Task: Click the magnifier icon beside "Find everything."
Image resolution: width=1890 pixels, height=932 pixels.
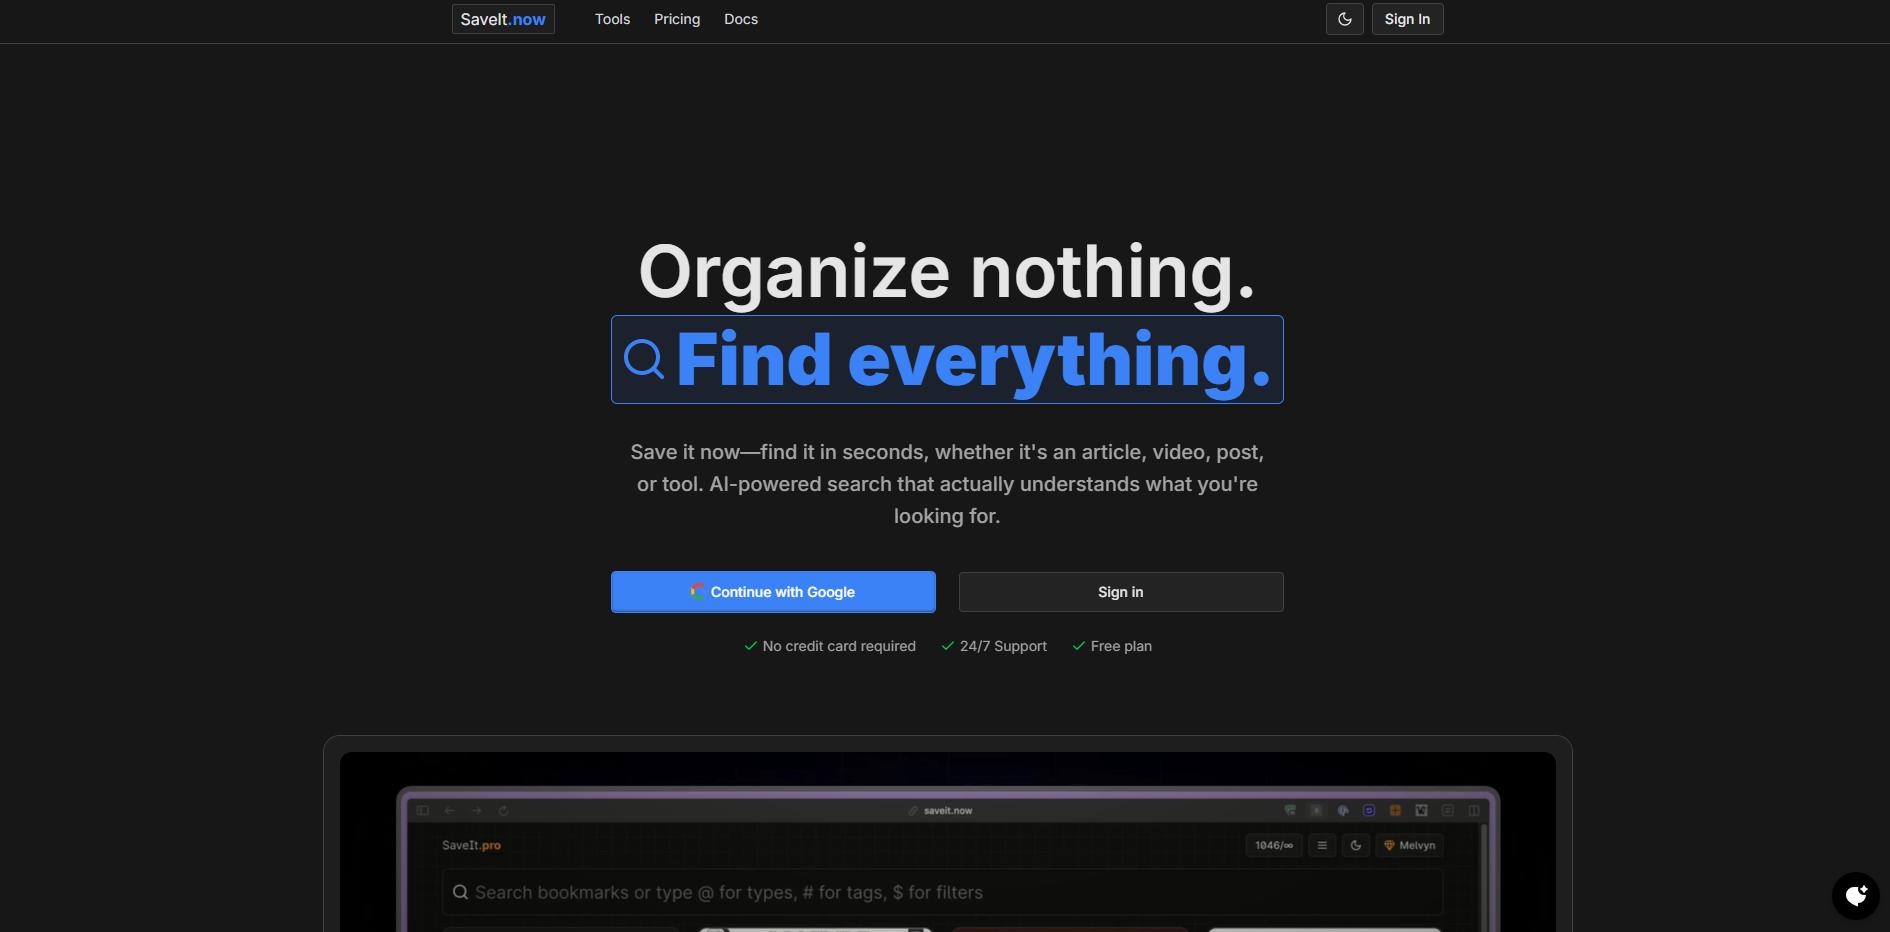Action: pos(644,359)
